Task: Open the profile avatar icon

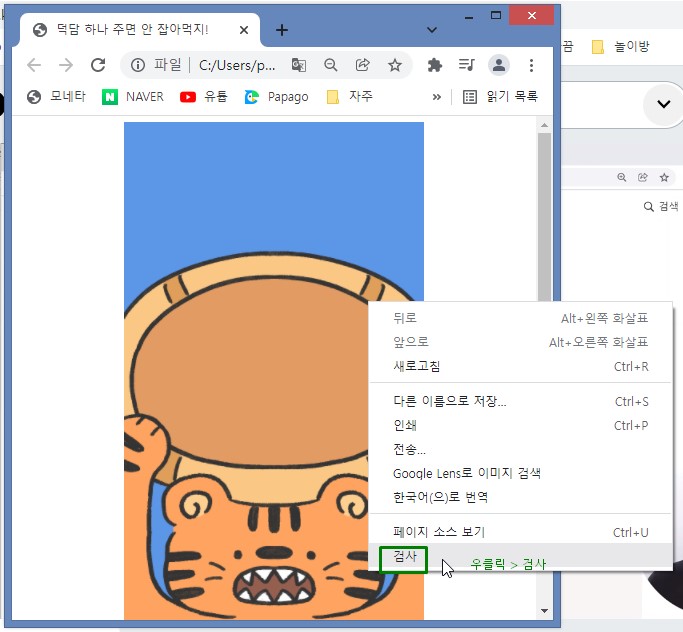Action: tap(499, 65)
